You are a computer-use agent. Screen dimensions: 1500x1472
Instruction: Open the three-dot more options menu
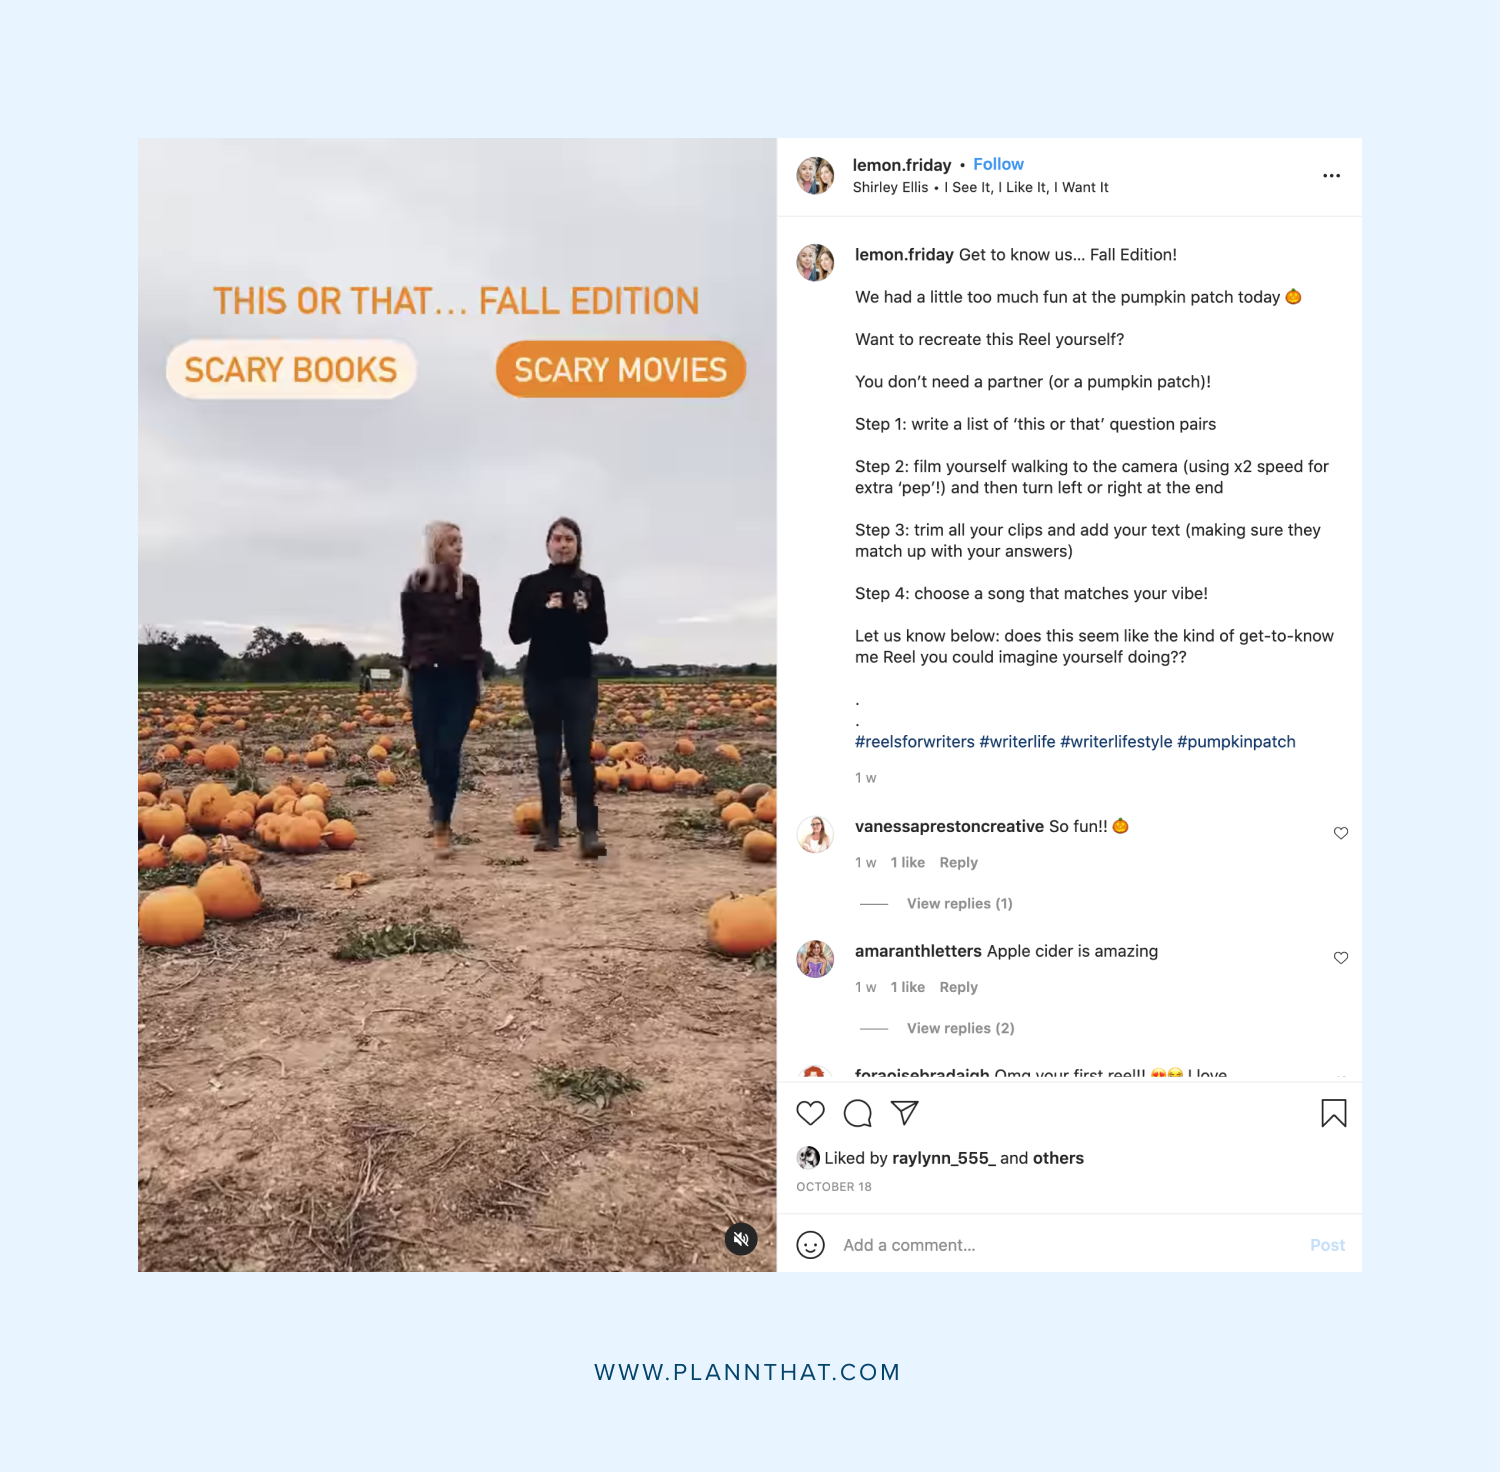click(x=1331, y=176)
